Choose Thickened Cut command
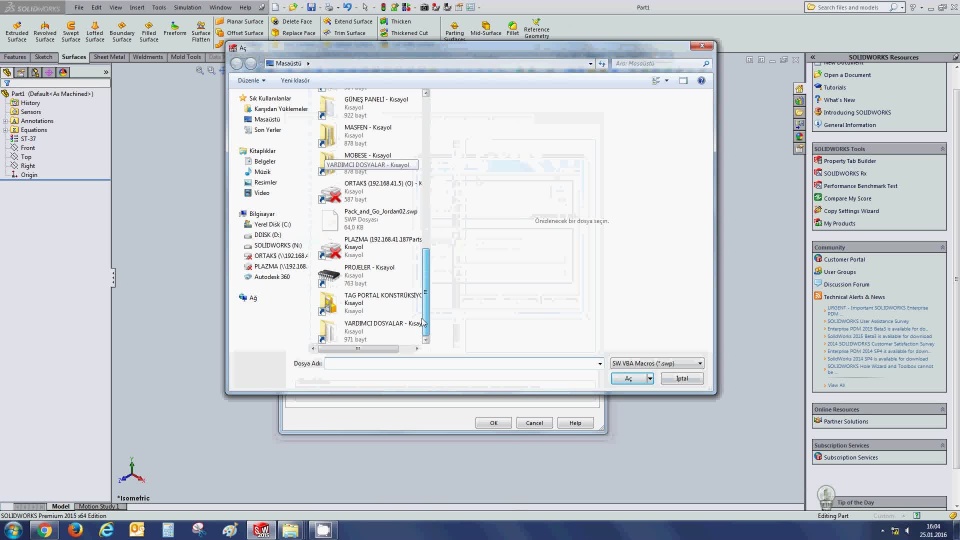Screen dimensions: 960x540 coord(404,33)
